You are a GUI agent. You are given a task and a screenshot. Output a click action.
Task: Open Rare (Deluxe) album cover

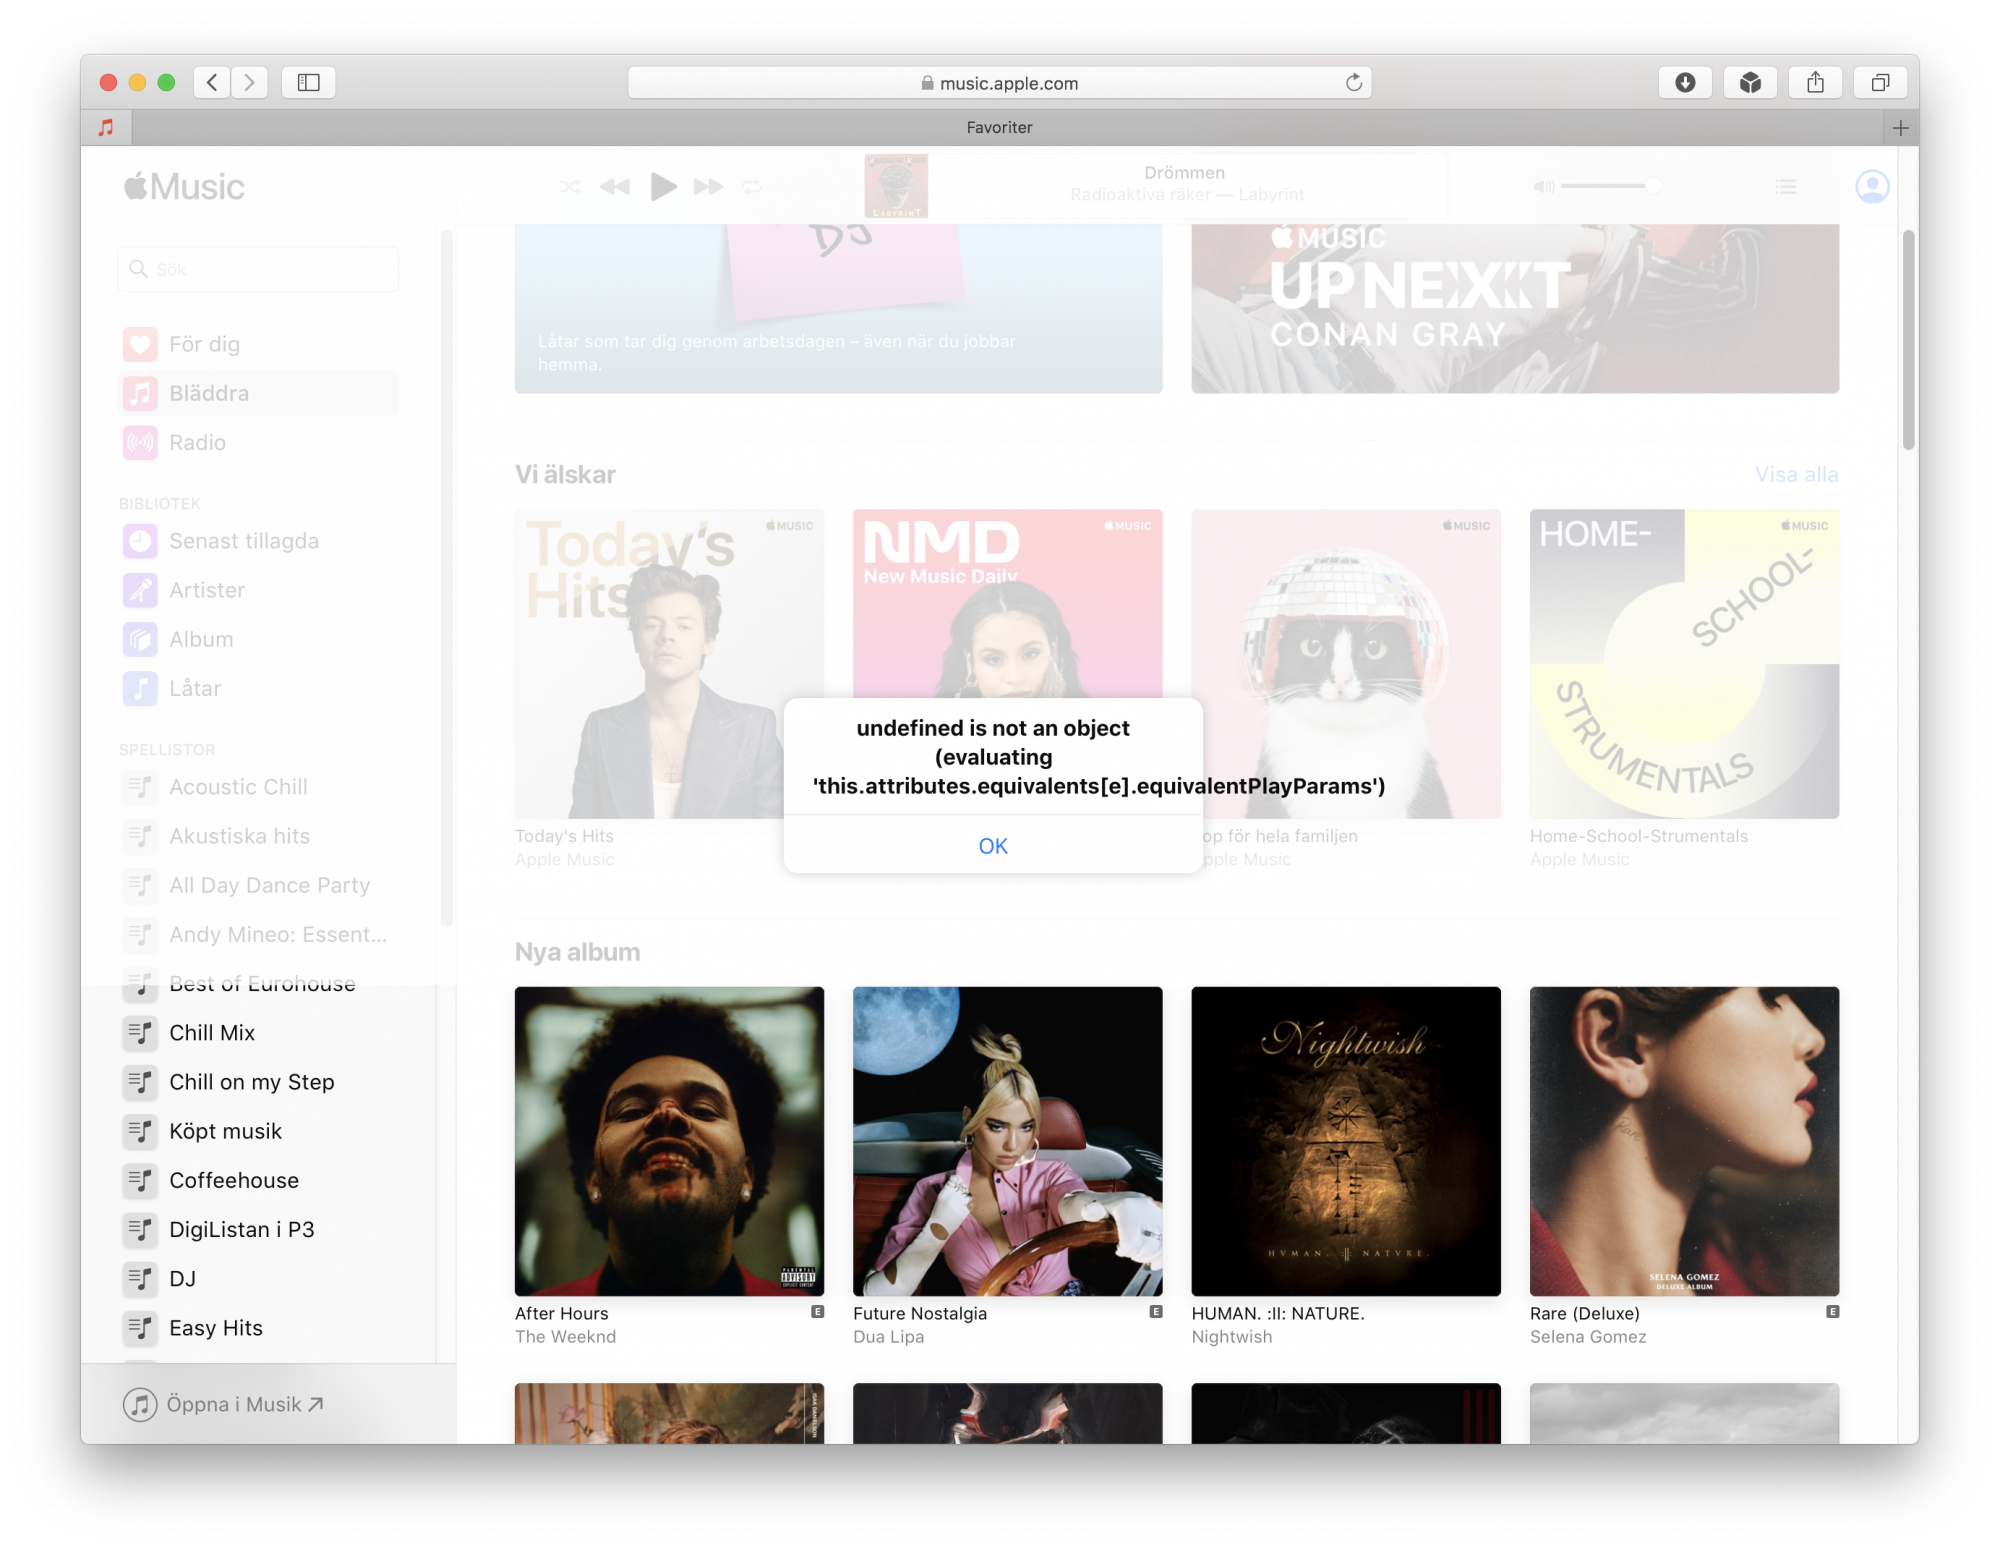coord(1684,1141)
